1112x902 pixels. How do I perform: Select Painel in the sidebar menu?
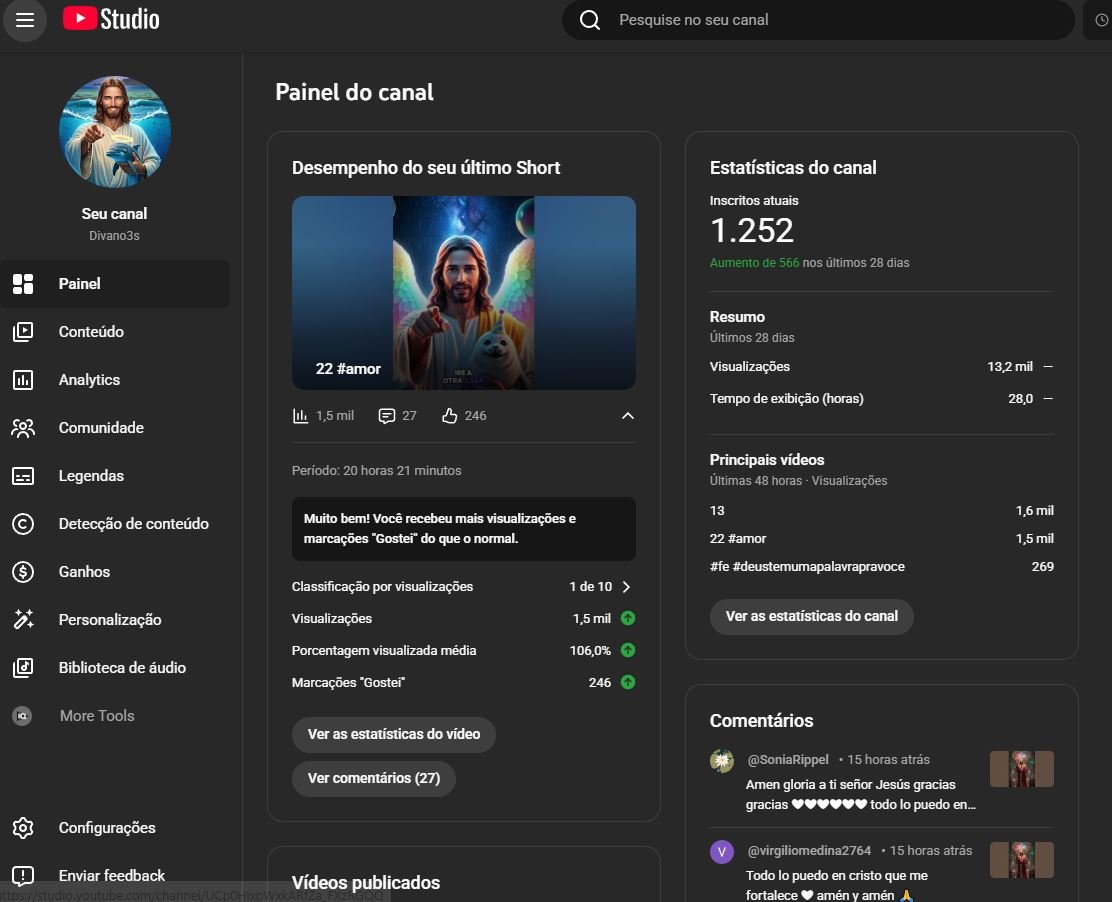(80, 284)
